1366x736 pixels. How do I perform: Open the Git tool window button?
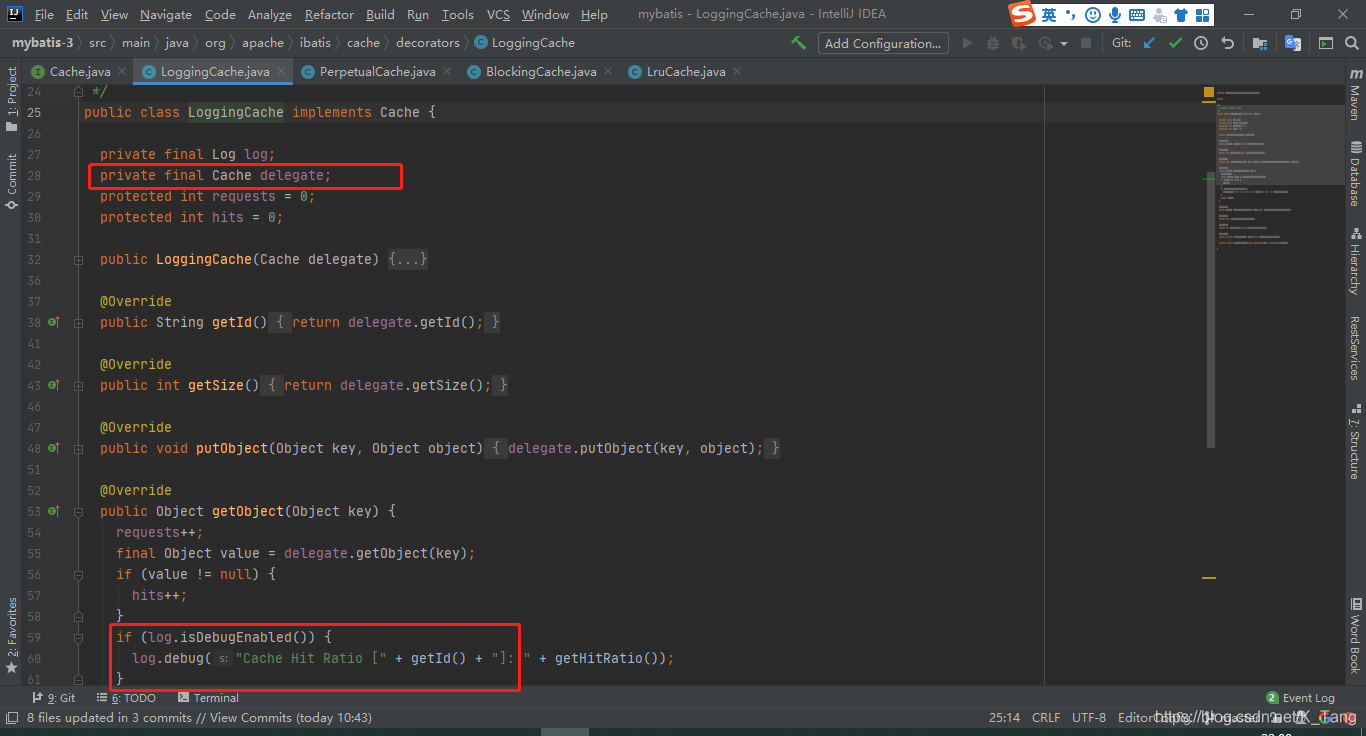54,697
